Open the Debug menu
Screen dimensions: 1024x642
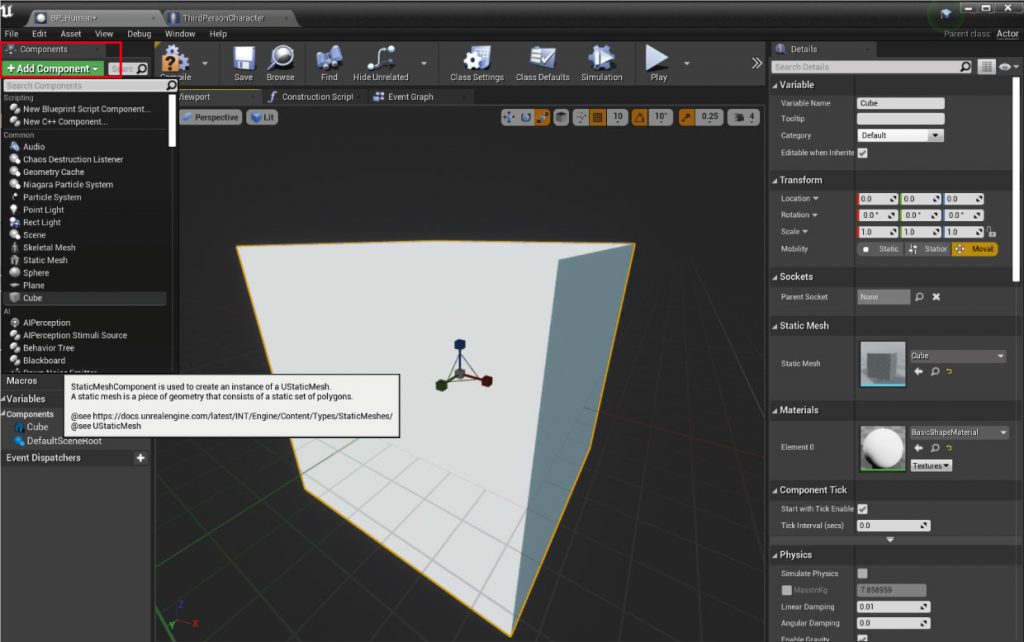coord(139,34)
